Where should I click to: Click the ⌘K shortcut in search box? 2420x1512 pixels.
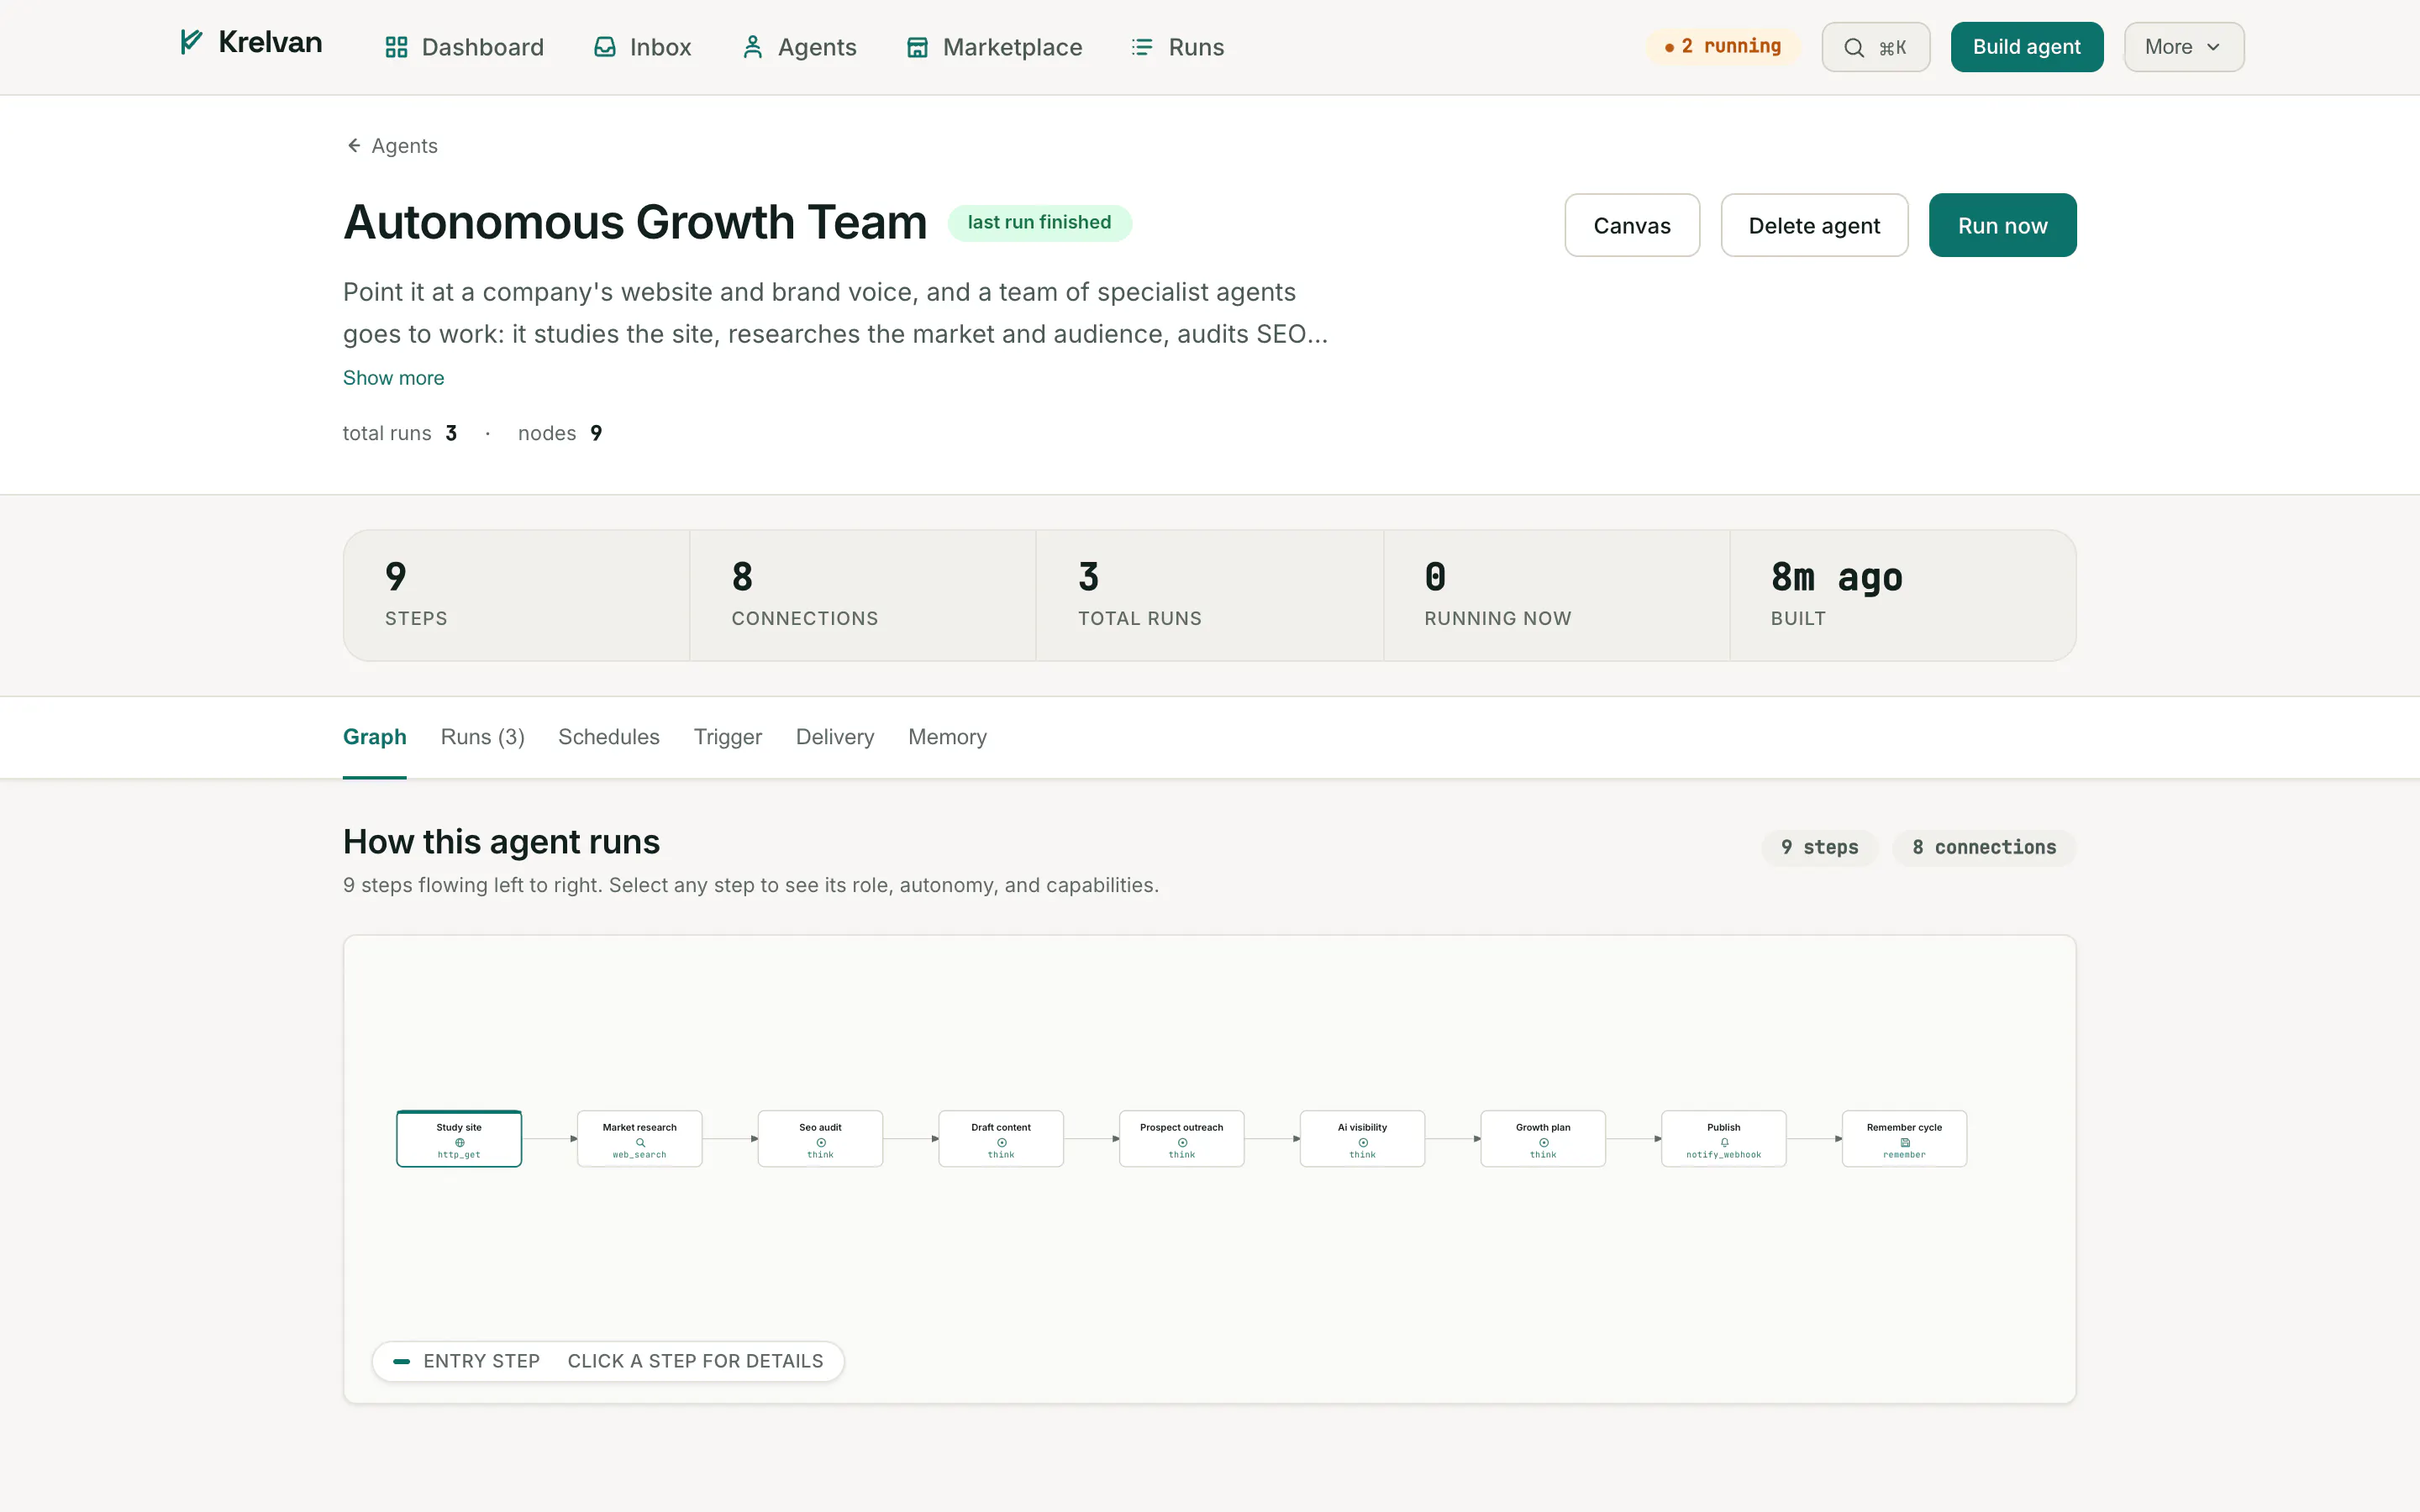click(x=1893, y=47)
